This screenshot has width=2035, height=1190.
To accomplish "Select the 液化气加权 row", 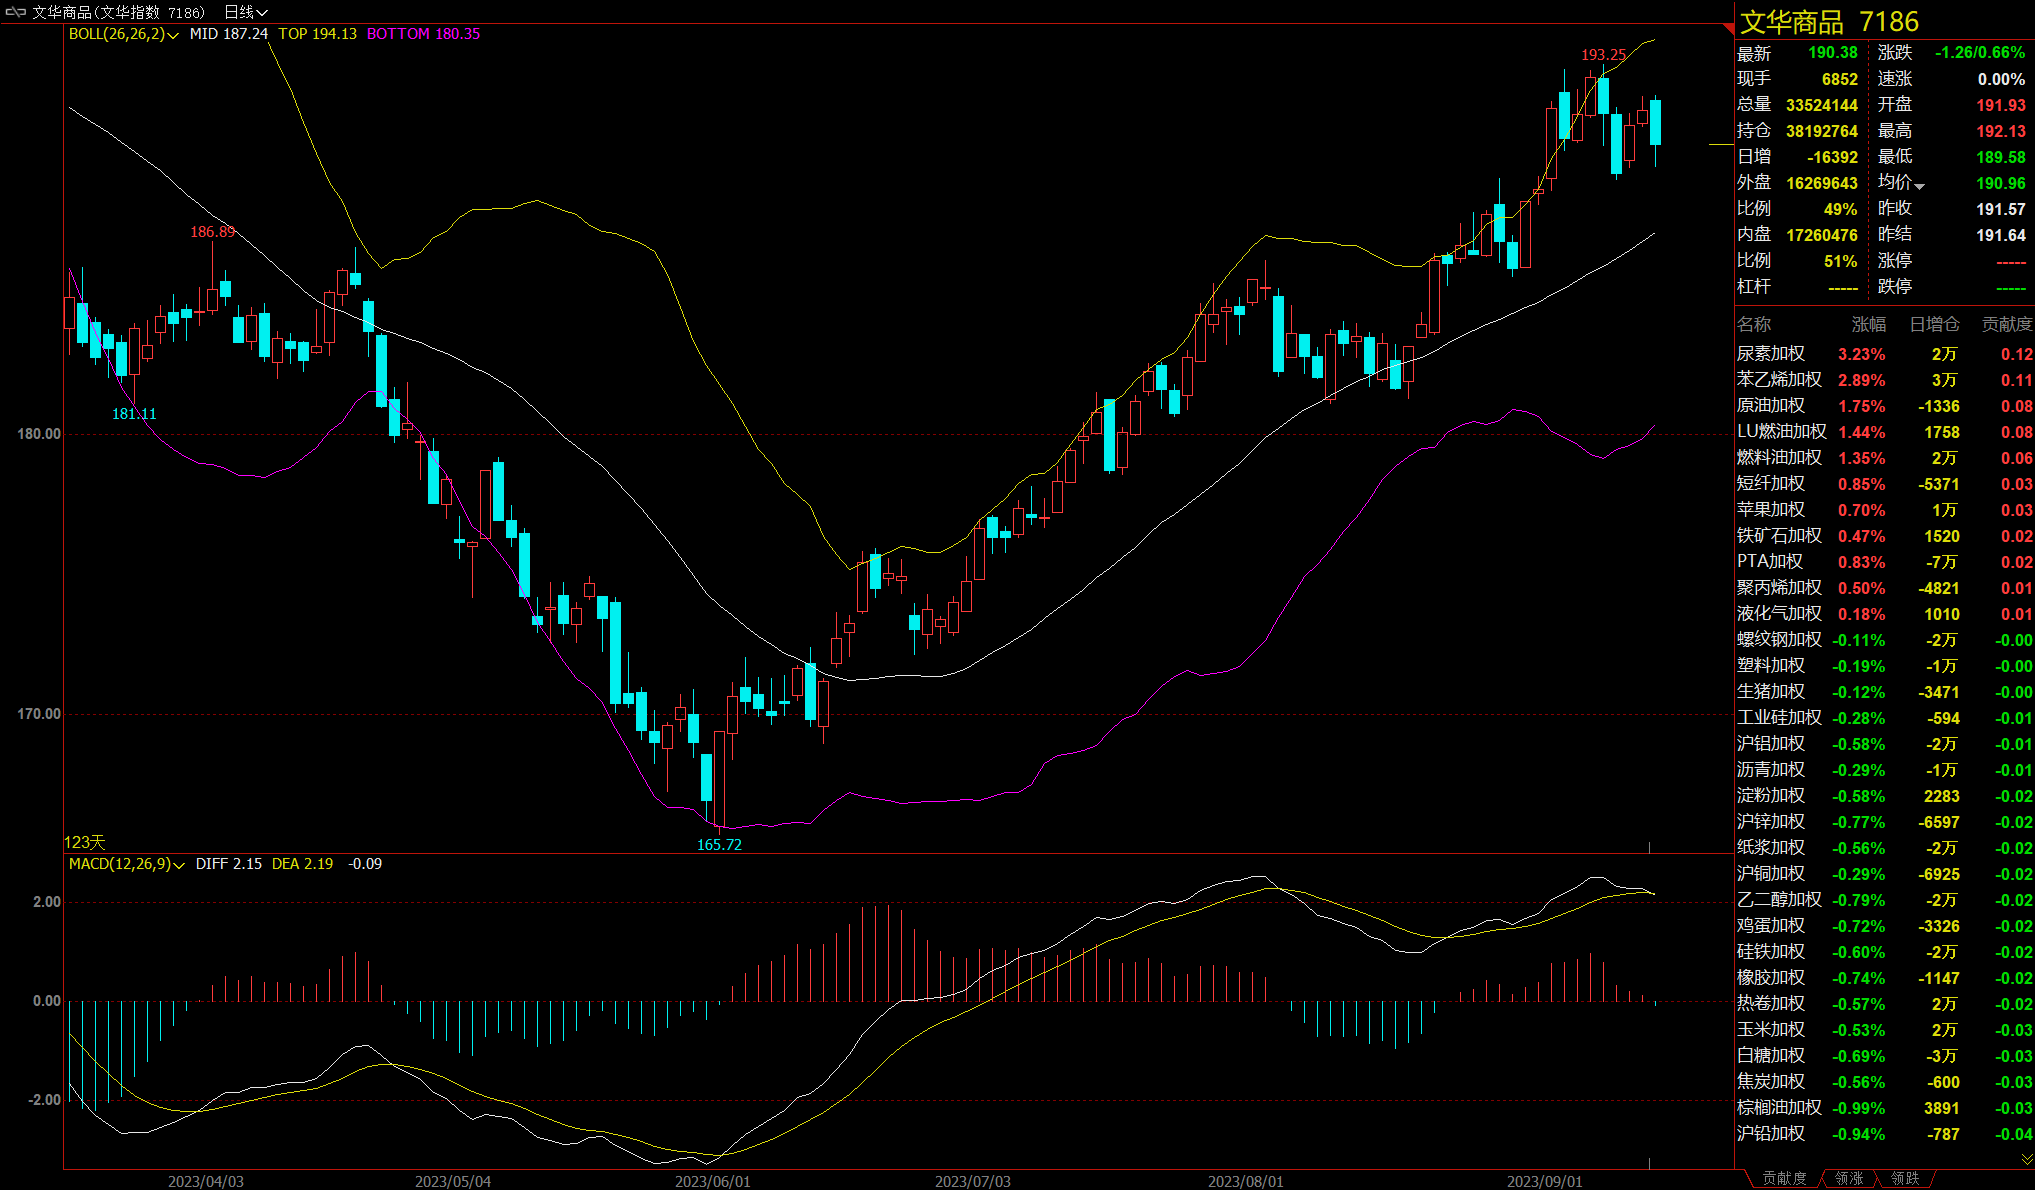I will coord(1885,614).
